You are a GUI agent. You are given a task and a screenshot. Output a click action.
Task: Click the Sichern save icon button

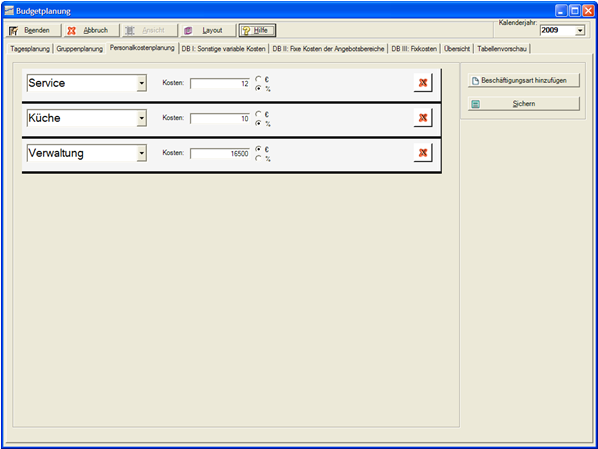pos(524,104)
